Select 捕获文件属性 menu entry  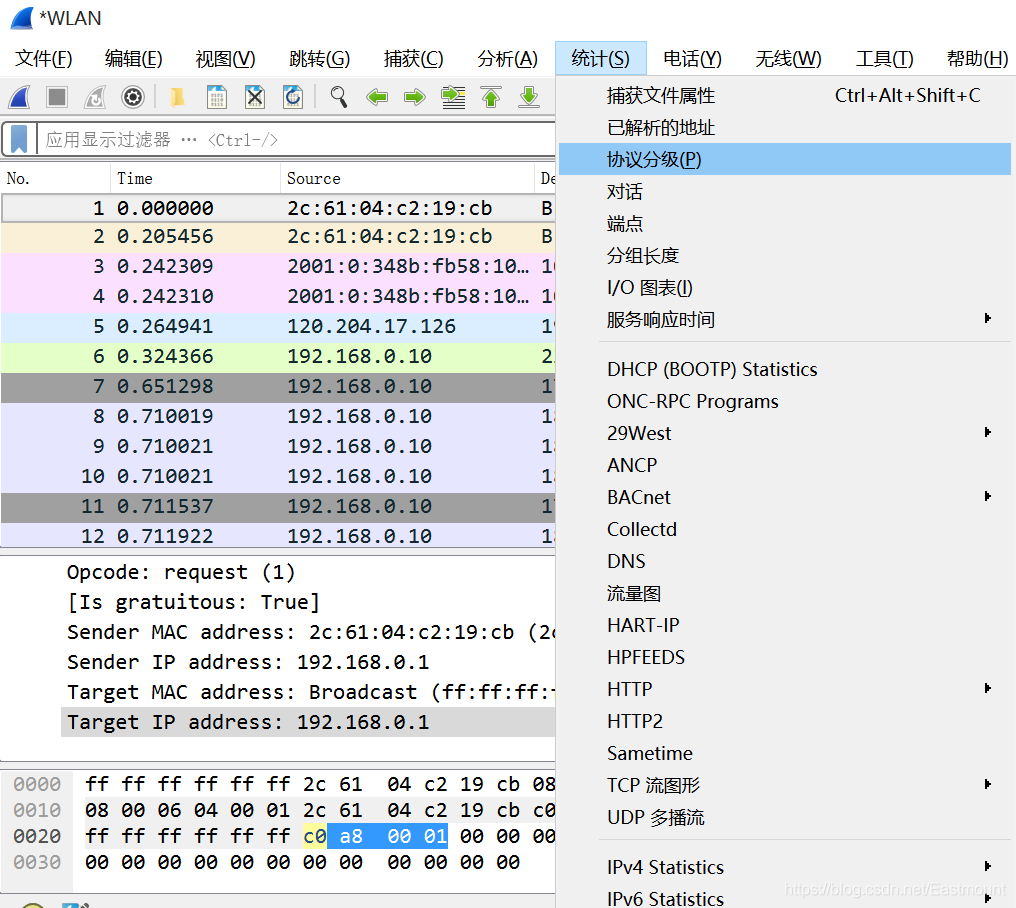coord(785,96)
